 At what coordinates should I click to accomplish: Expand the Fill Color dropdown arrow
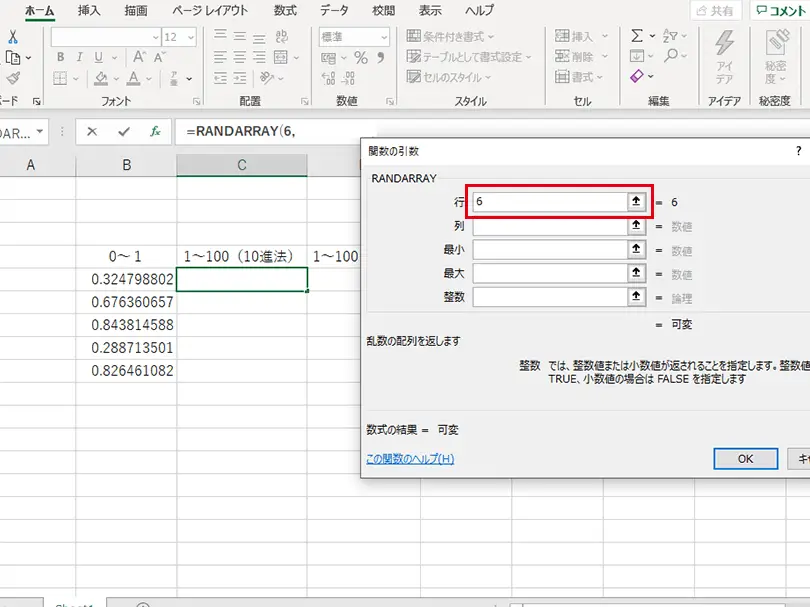(x=115, y=78)
